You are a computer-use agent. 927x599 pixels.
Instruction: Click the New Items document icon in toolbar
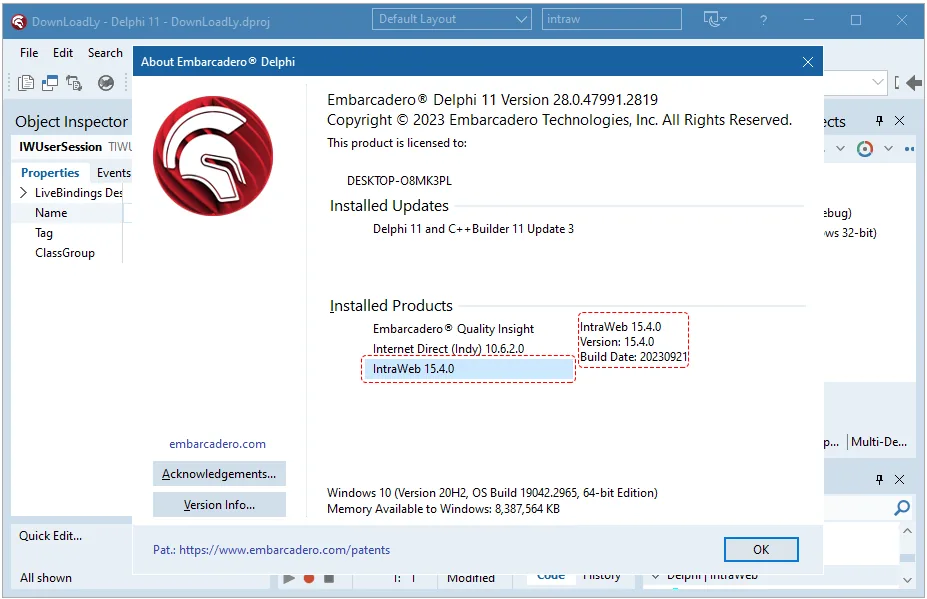point(25,83)
